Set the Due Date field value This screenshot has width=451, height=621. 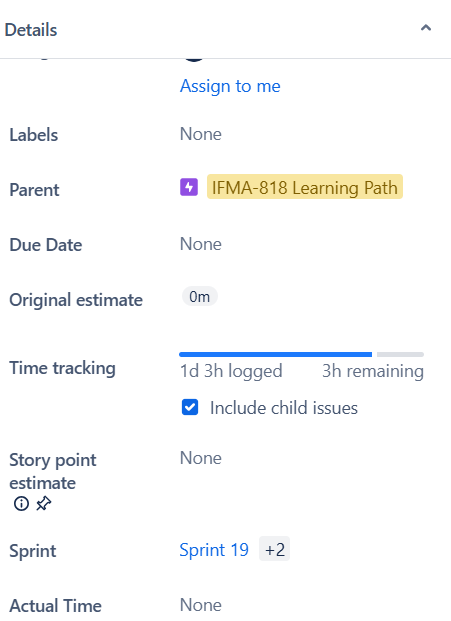pos(201,244)
